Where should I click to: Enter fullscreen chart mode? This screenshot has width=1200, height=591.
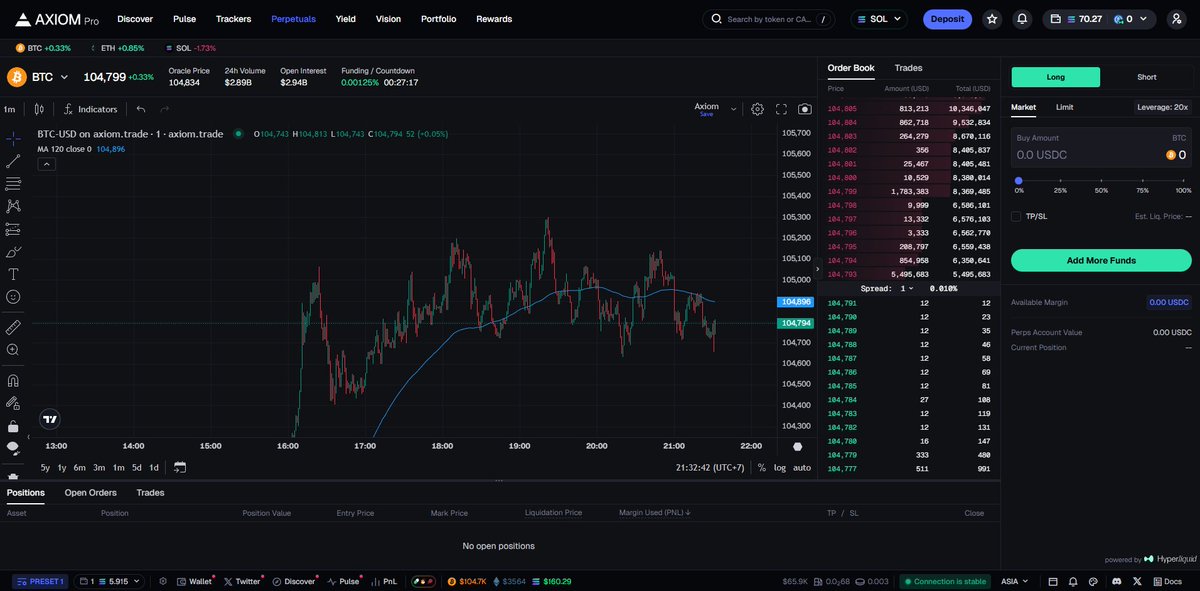pos(781,109)
